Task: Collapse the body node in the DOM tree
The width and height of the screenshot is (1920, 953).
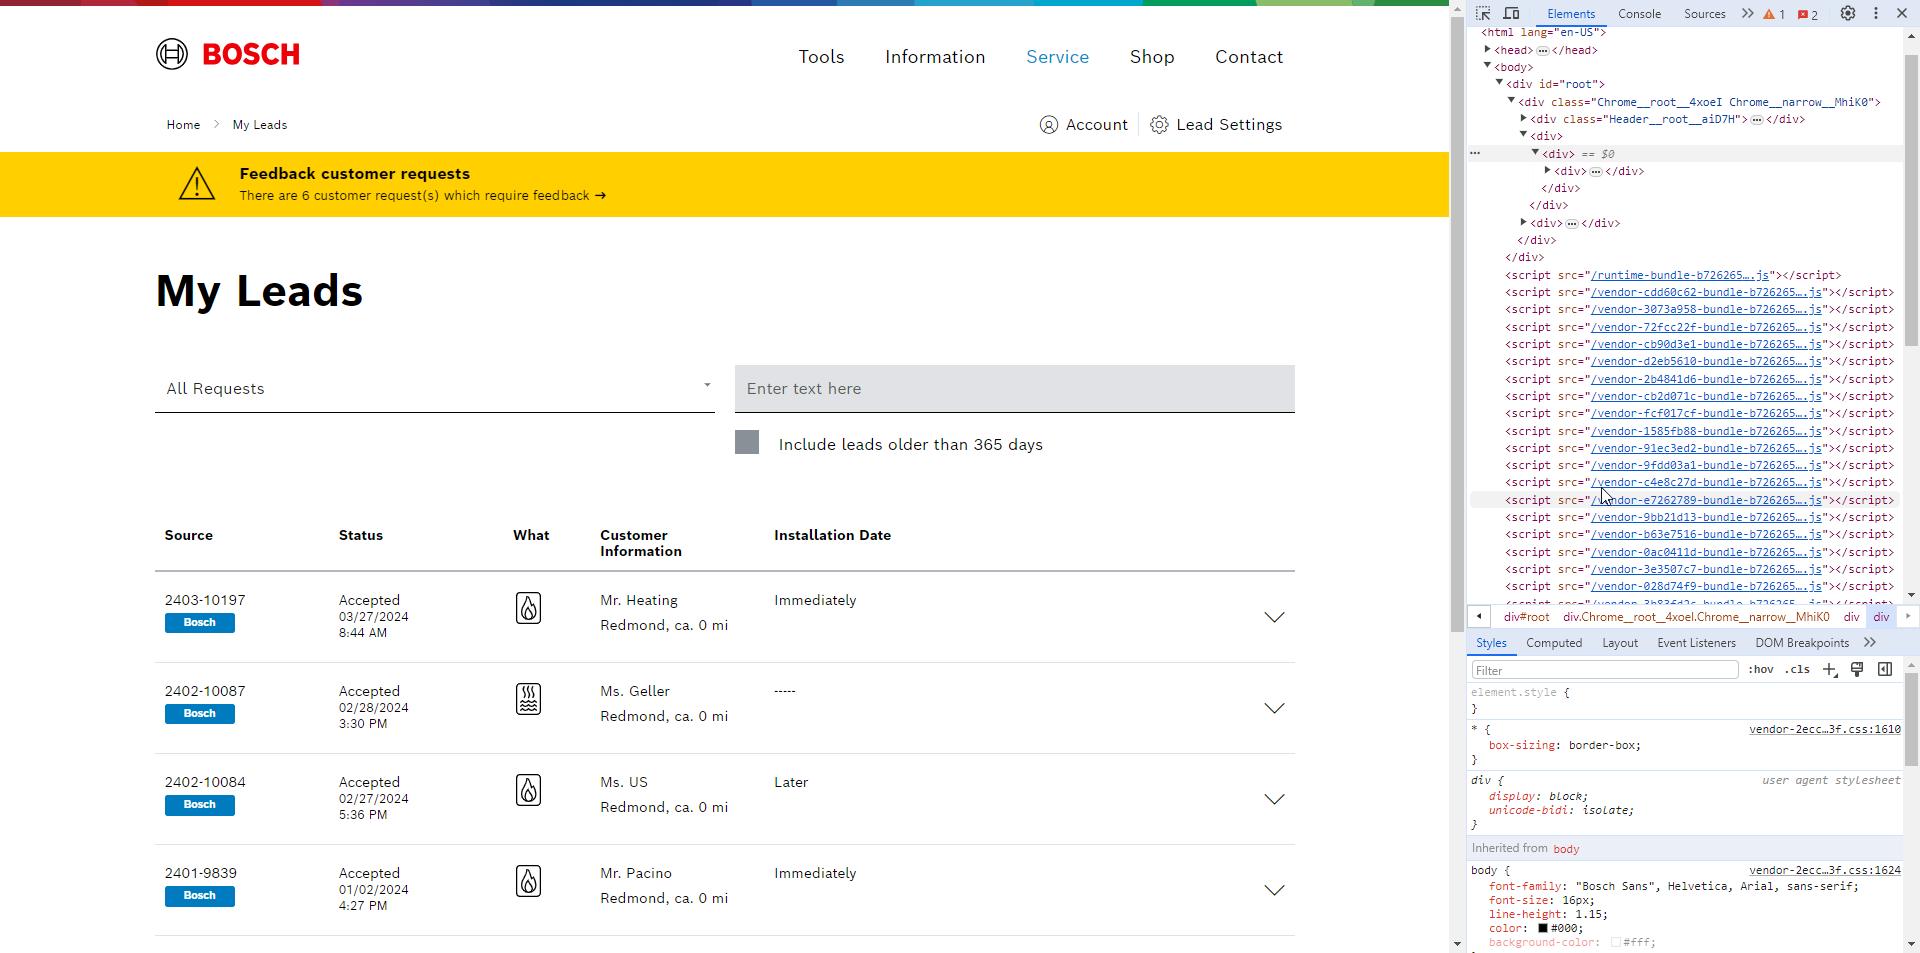Action: 1488,67
